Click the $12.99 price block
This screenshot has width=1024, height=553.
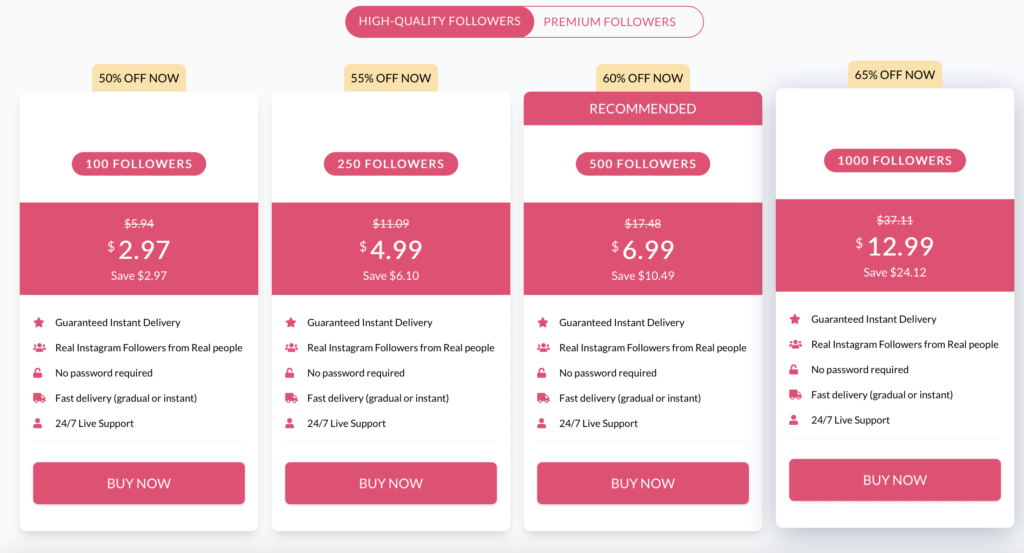coord(895,245)
